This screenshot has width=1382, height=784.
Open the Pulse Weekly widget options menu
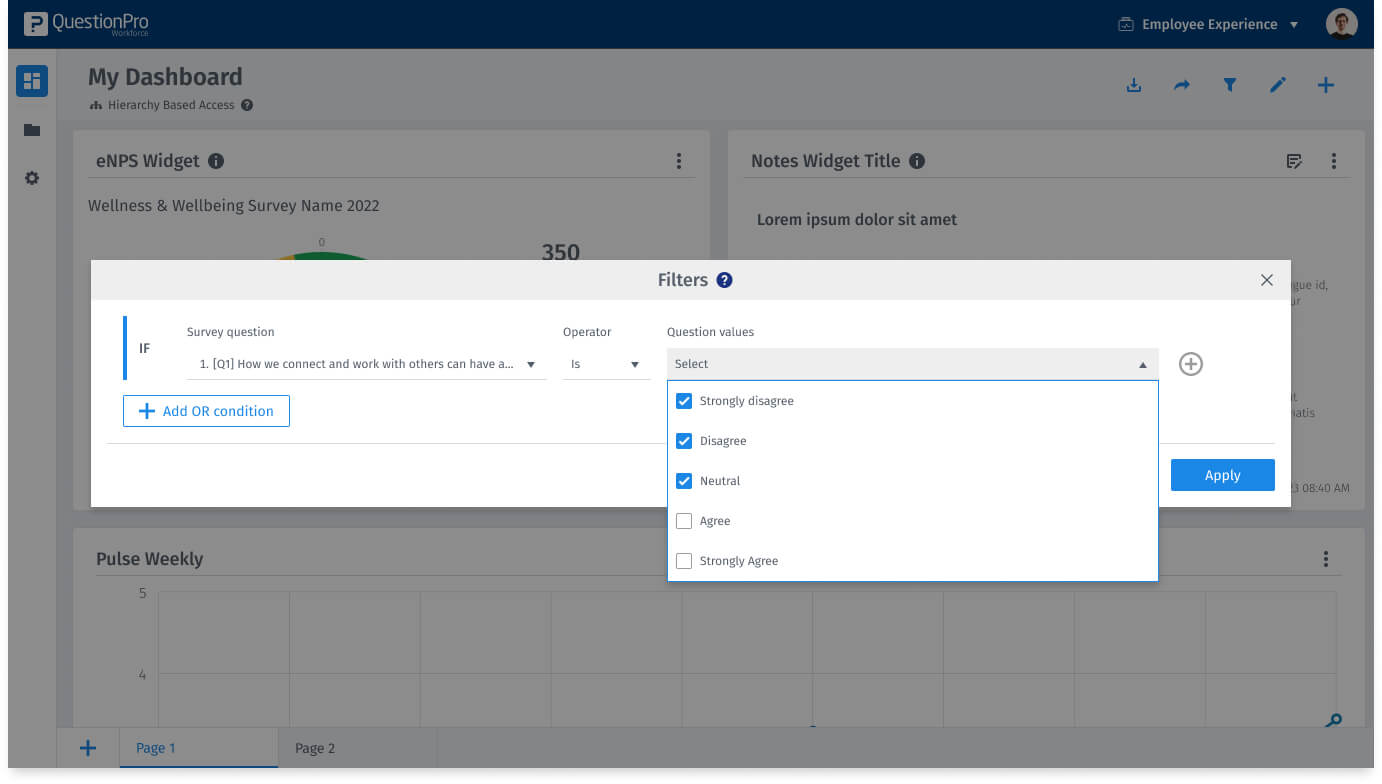(x=1325, y=558)
